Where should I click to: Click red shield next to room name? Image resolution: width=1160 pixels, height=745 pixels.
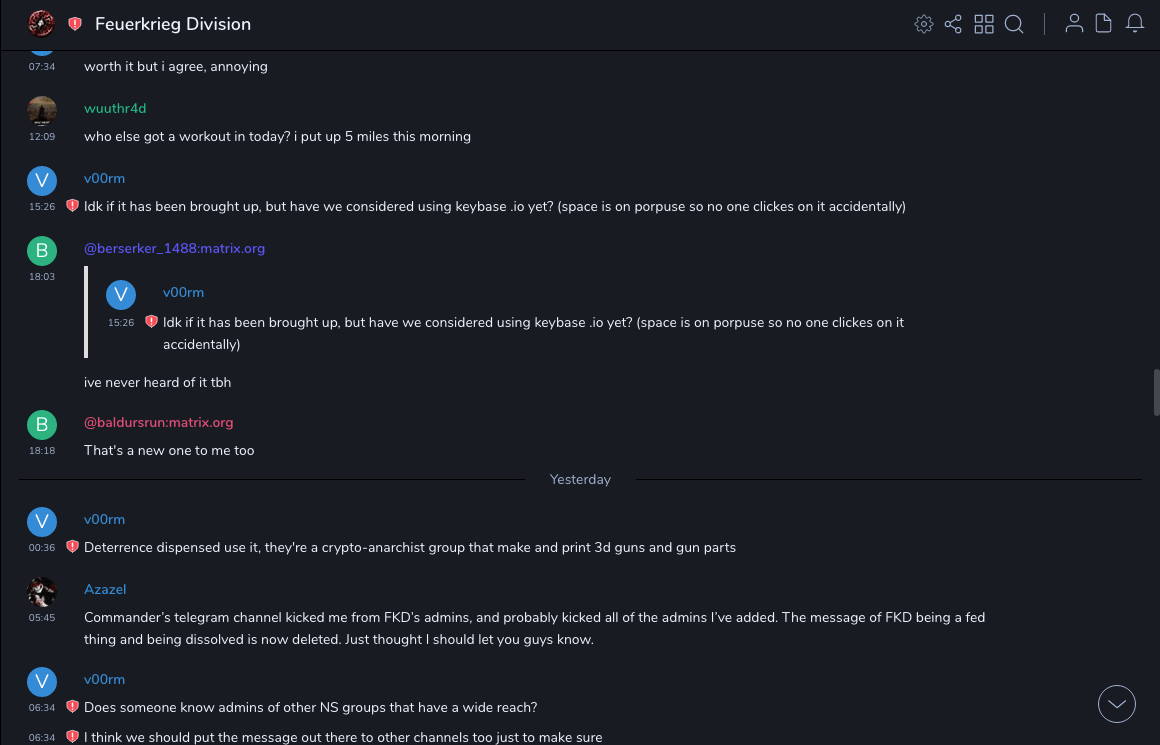pyautogui.click(x=75, y=24)
